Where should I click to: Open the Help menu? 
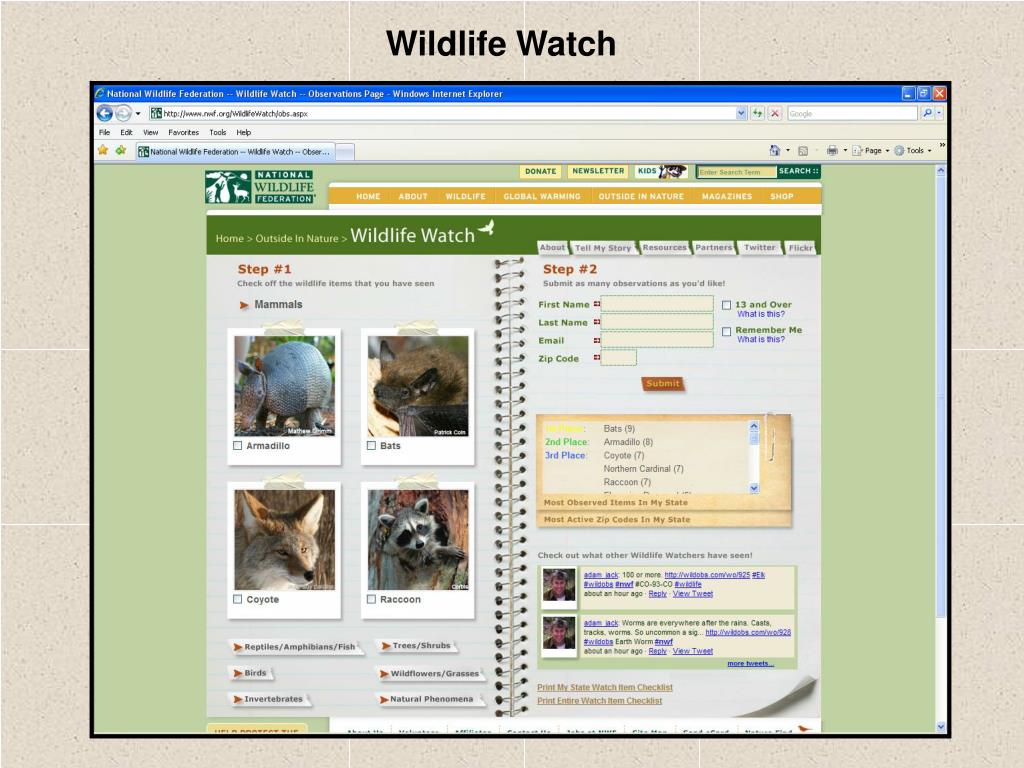click(x=244, y=132)
